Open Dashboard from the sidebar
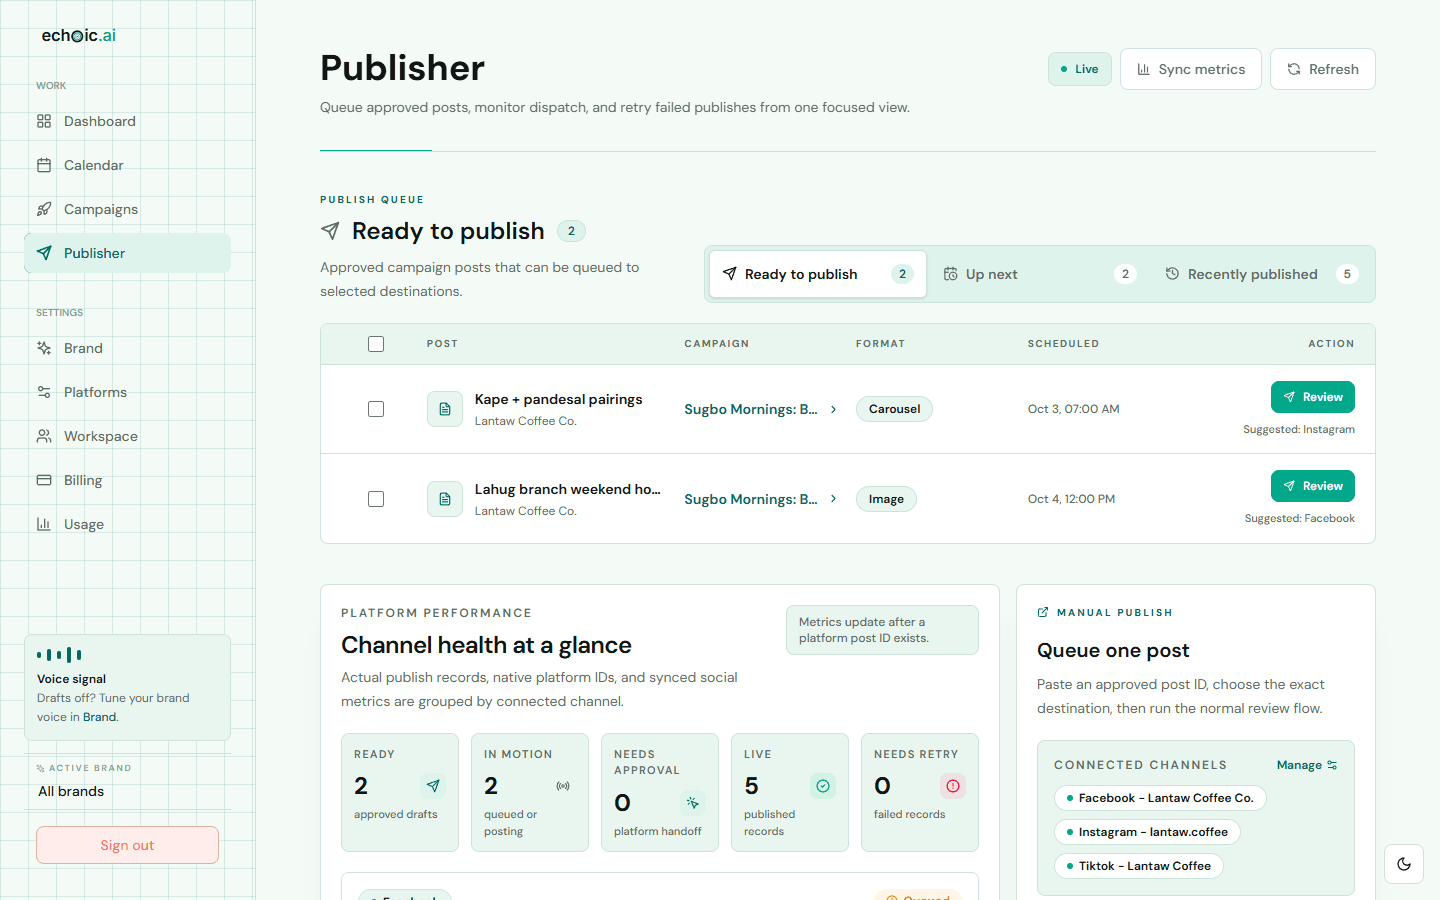This screenshot has height=900, width=1440. 127,121
